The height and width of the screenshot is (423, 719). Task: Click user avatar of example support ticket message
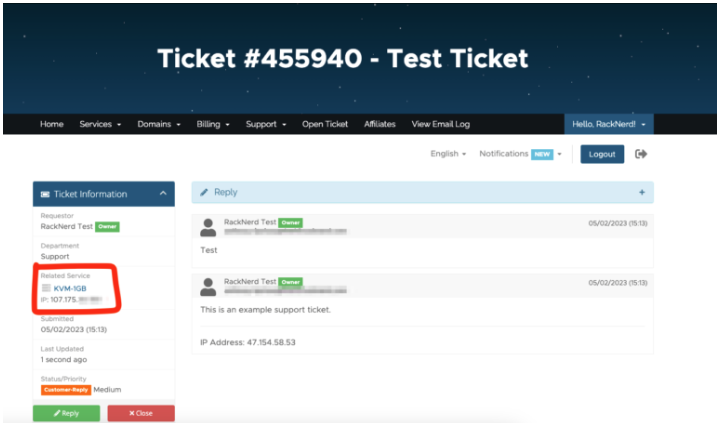208,287
